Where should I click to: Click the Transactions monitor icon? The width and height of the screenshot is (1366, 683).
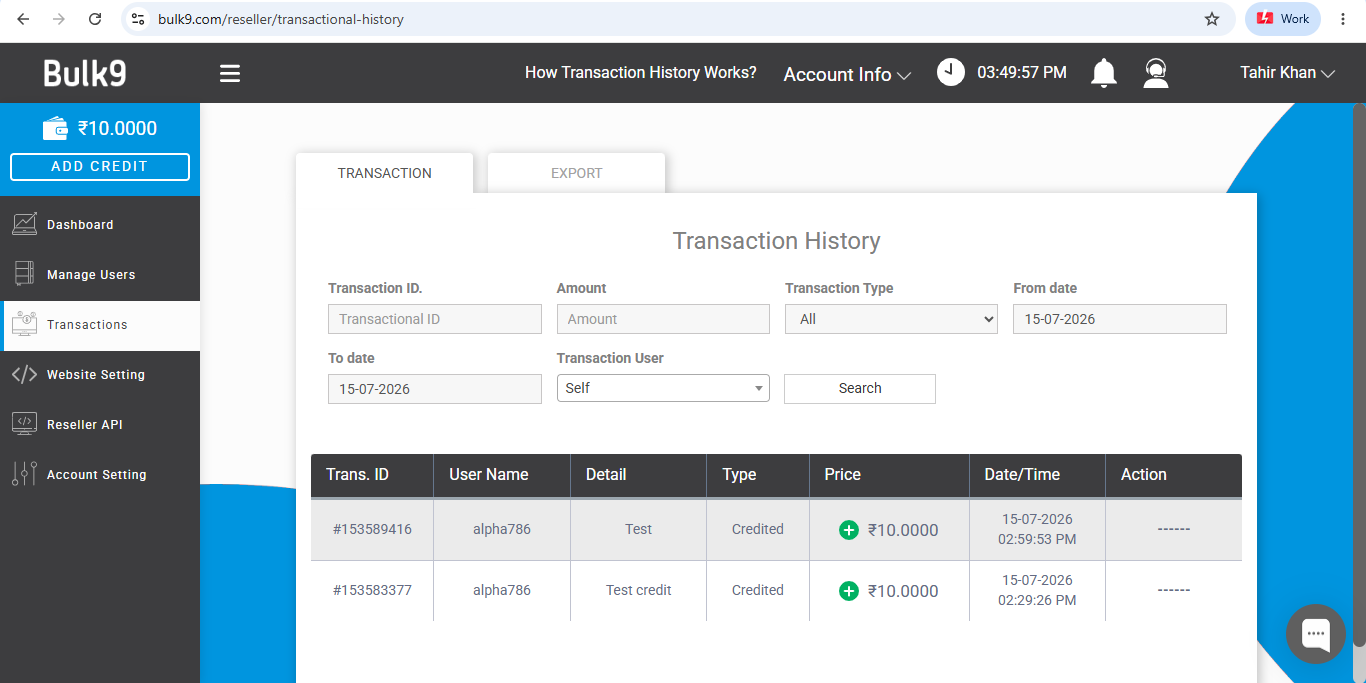pos(25,324)
